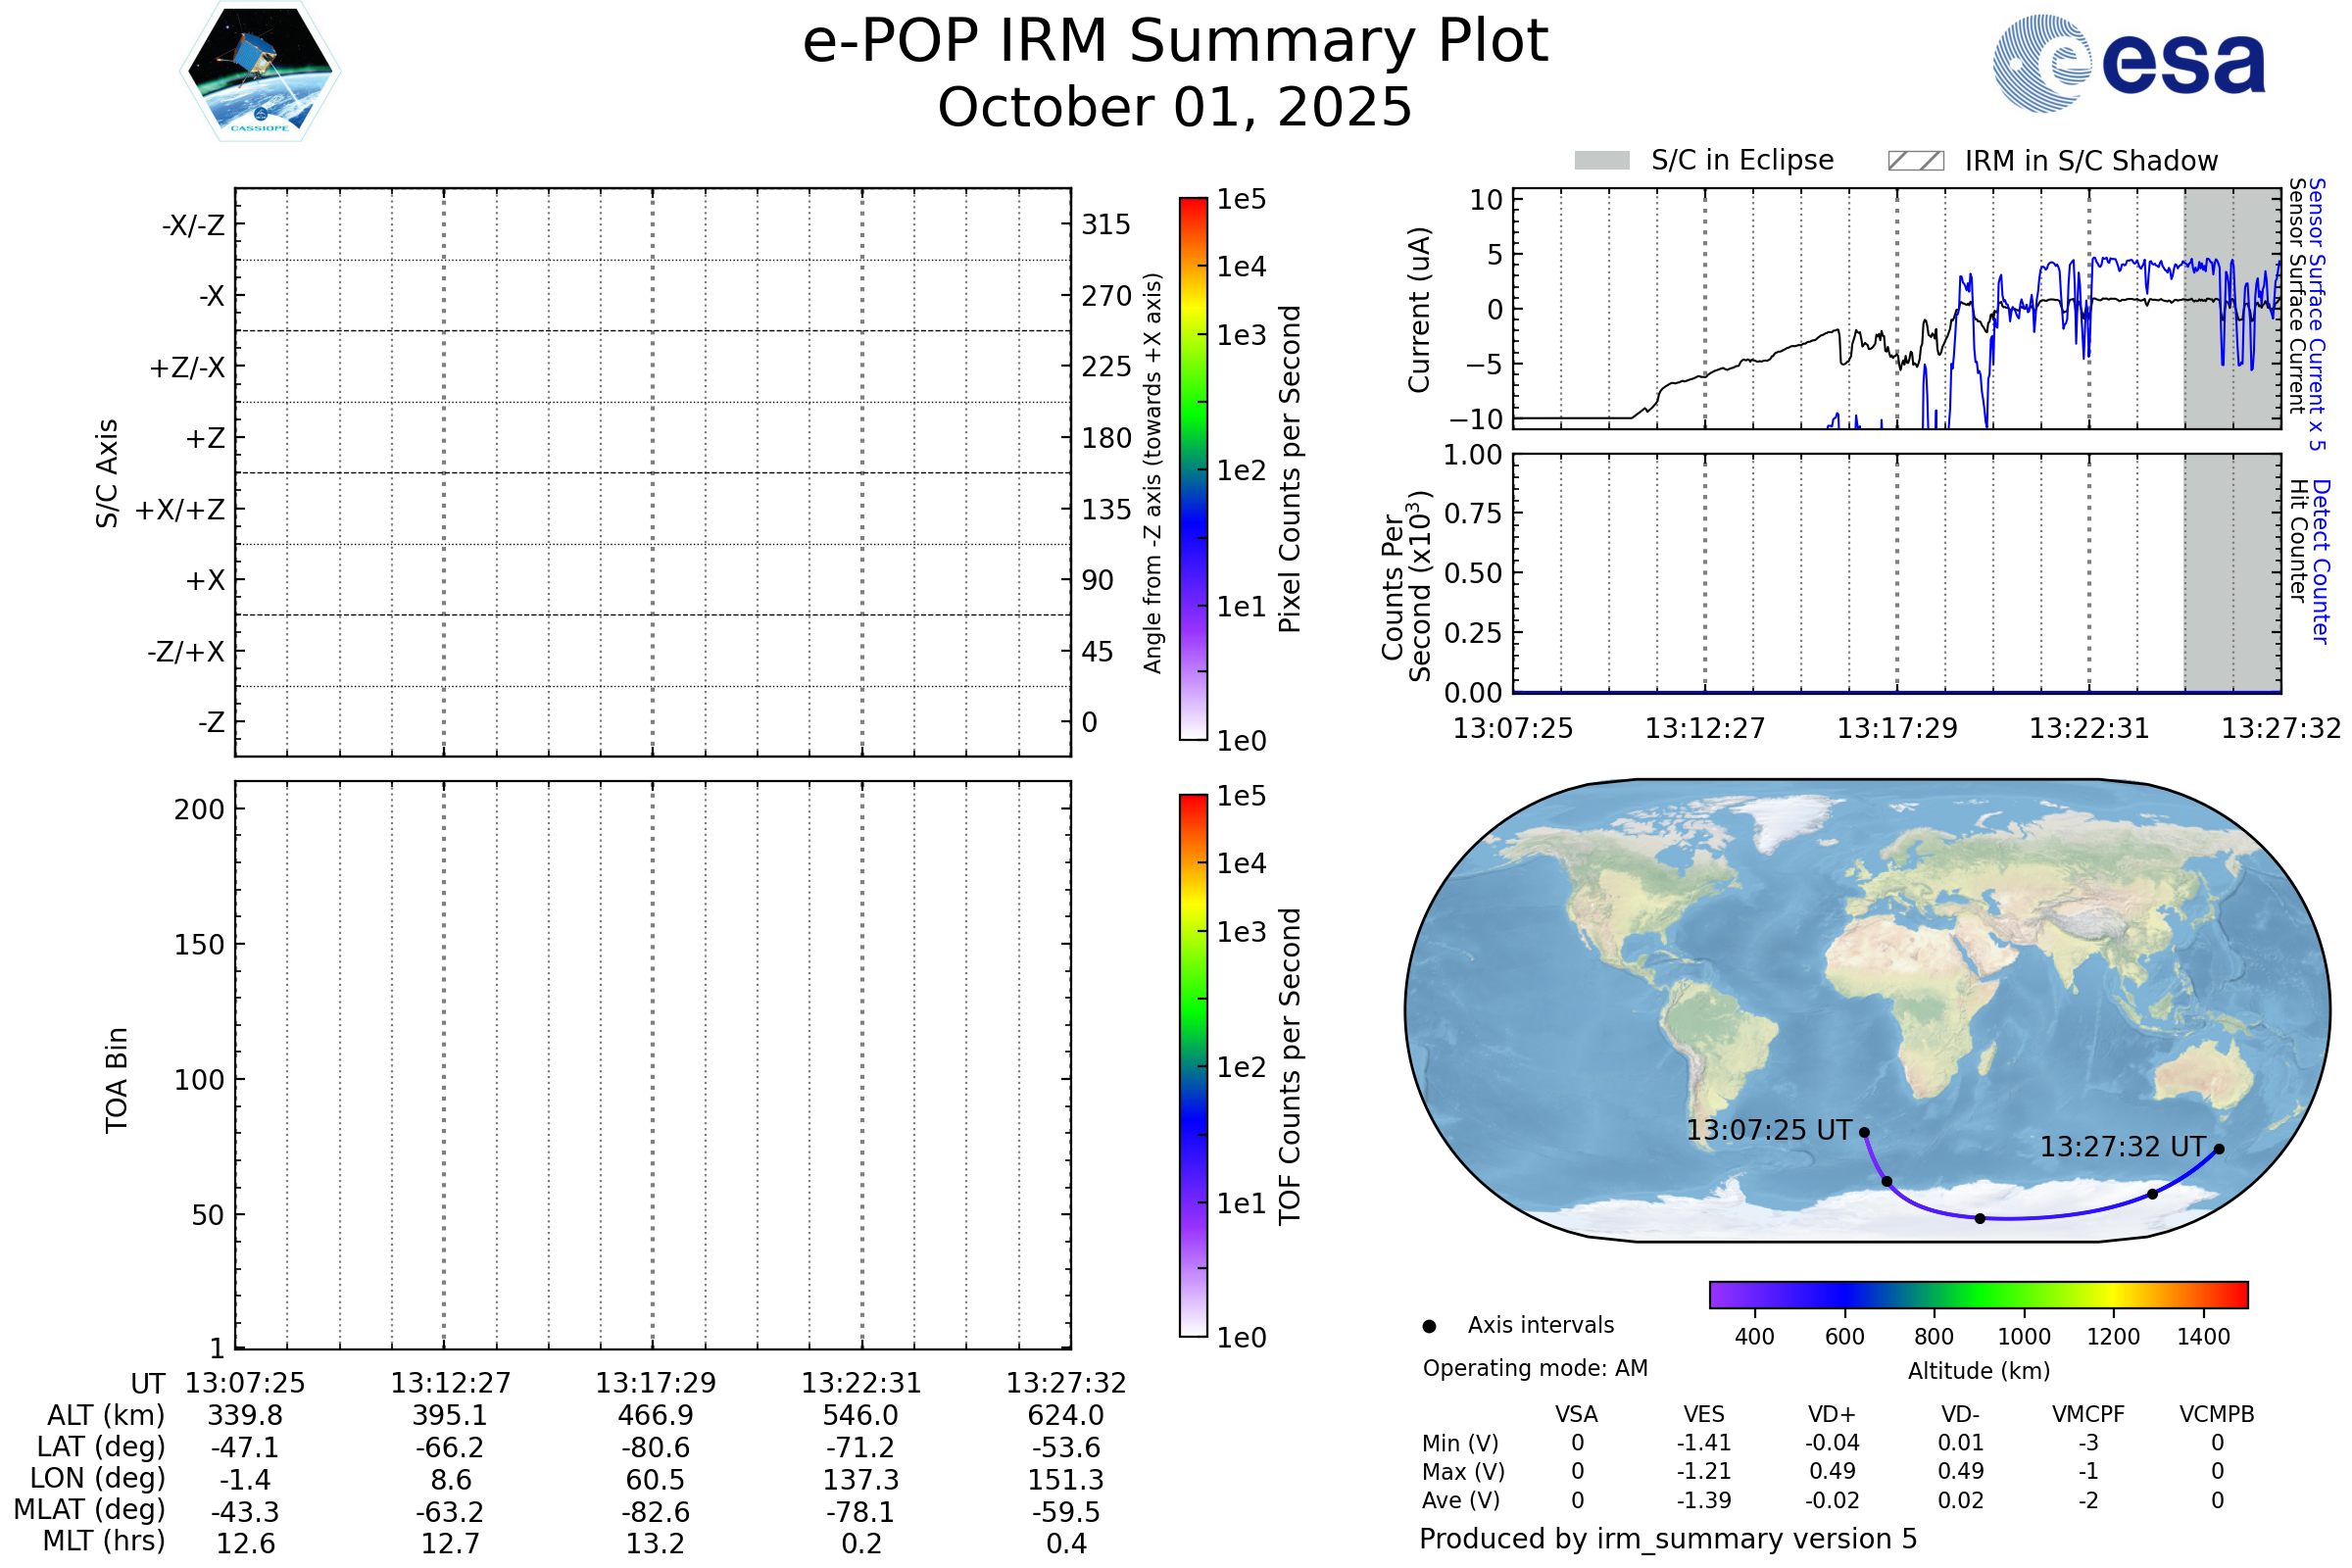Screen dimensions: 2352x1568
Task: Click the 13:27:32 UT track end point
Action: tap(2219, 1149)
